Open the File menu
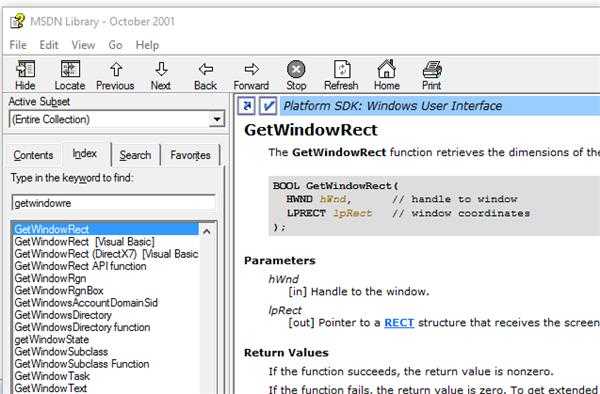This screenshot has width=600, height=394. pos(18,45)
